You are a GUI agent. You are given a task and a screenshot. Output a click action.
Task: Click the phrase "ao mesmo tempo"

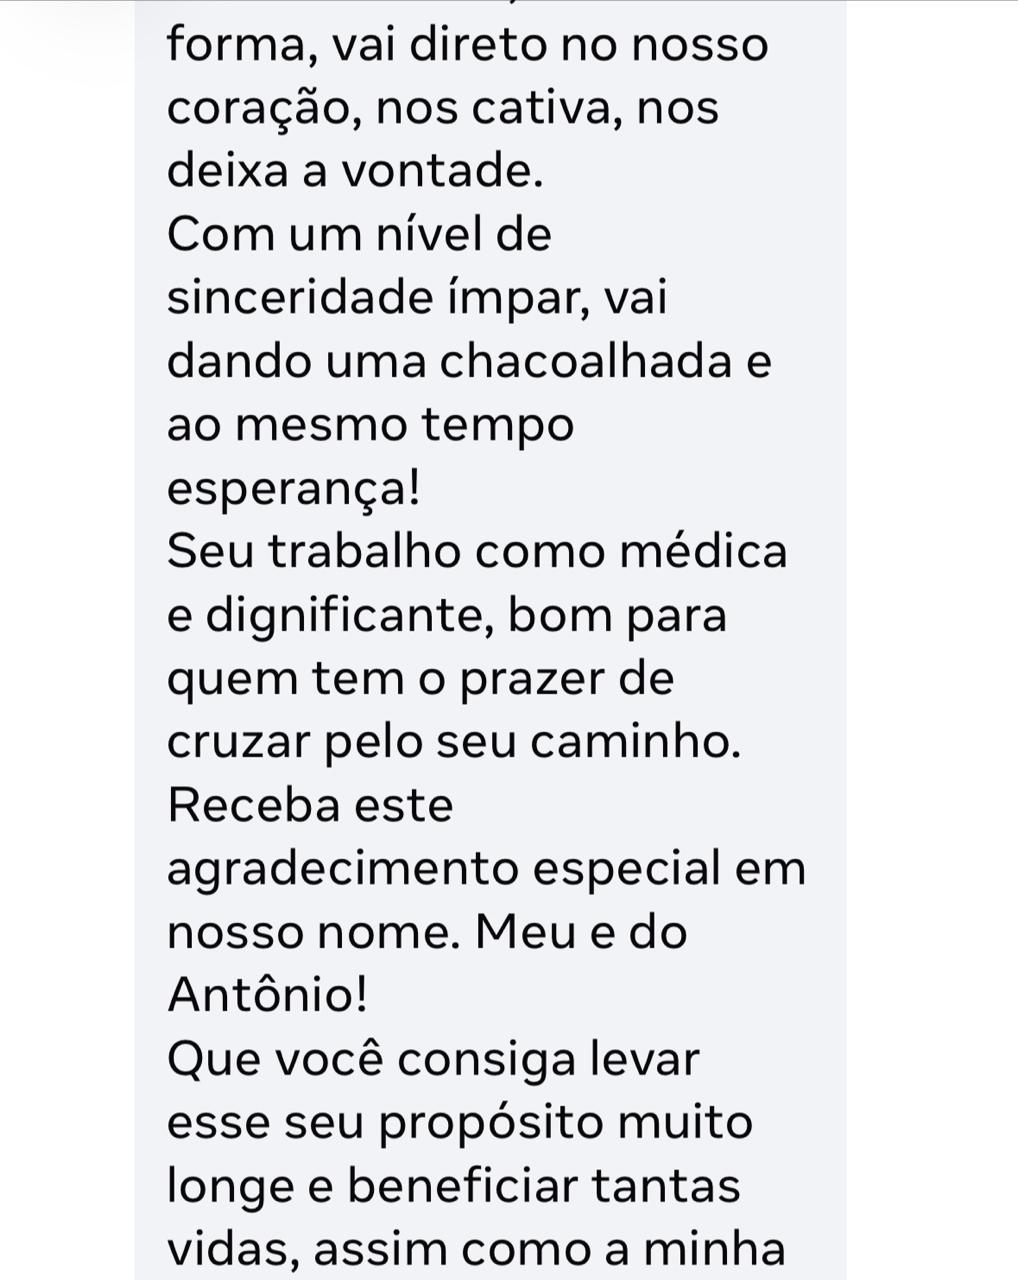pyautogui.click(x=370, y=425)
